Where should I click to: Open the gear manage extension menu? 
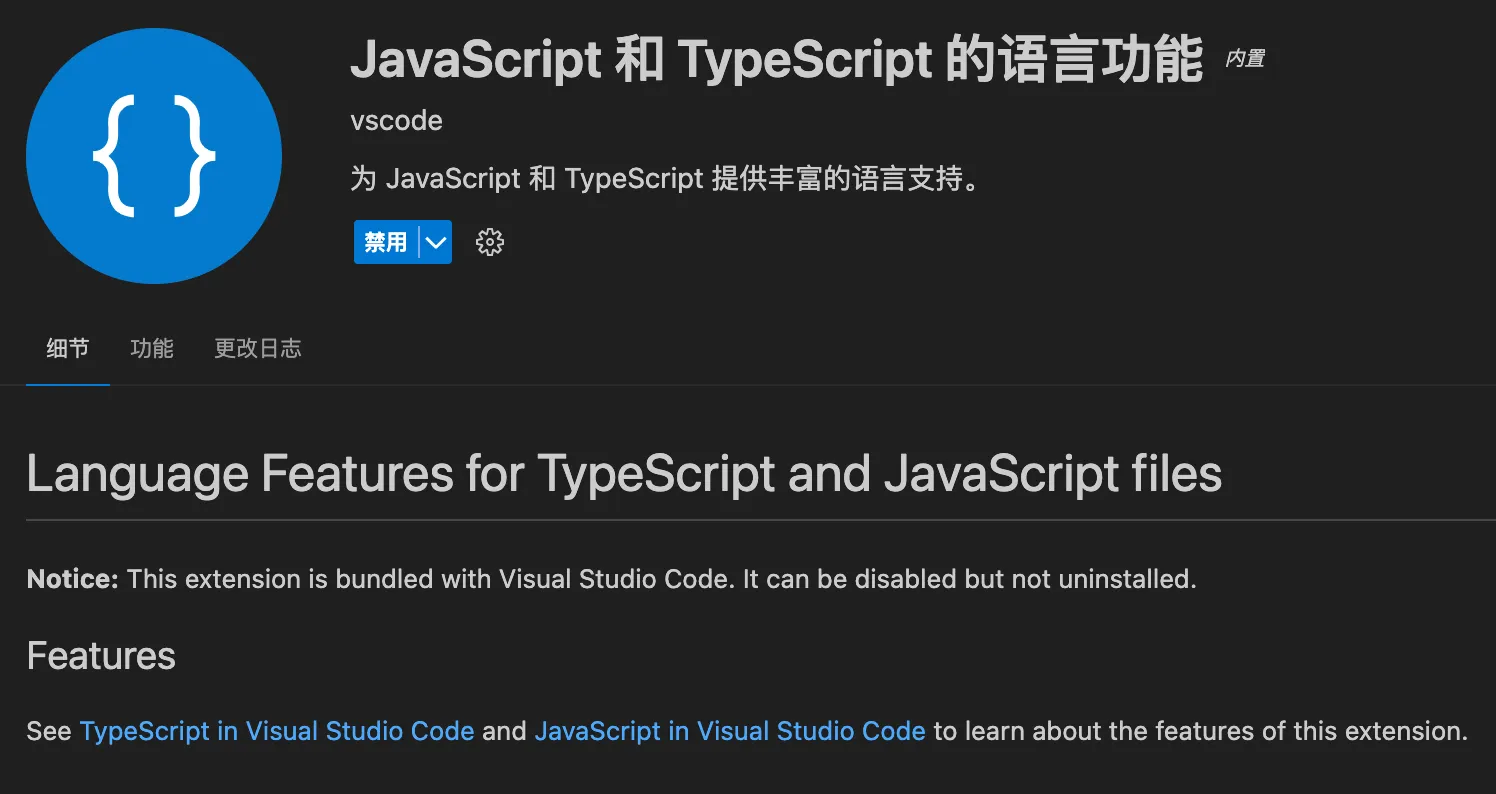pos(489,242)
